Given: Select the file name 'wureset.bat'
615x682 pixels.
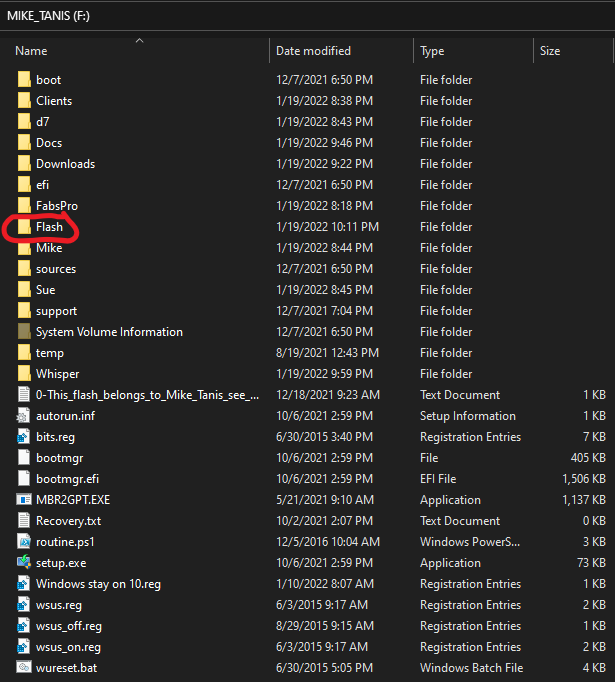Looking at the screenshot, I should coord(67,668).
